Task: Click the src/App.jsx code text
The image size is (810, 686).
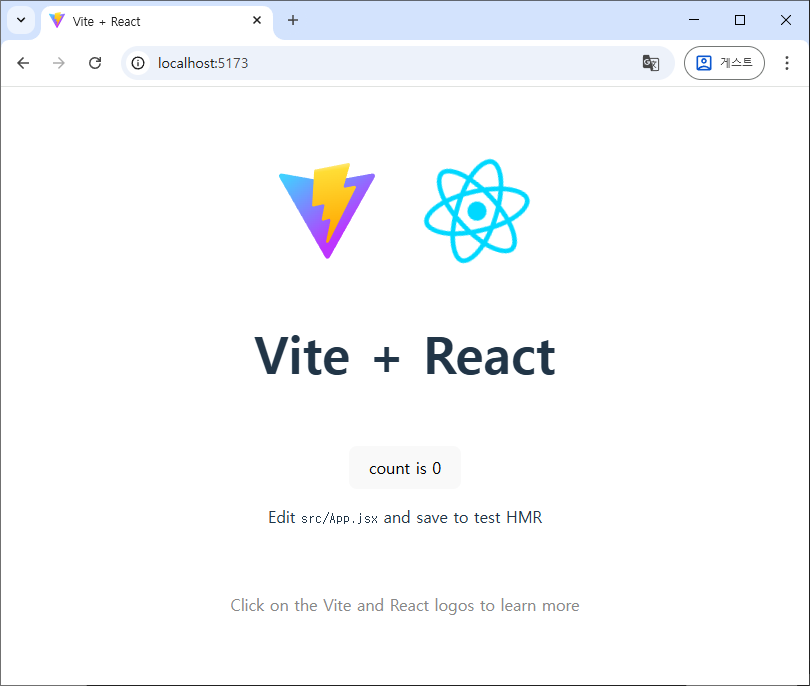Action: click(x=339, y=519)
